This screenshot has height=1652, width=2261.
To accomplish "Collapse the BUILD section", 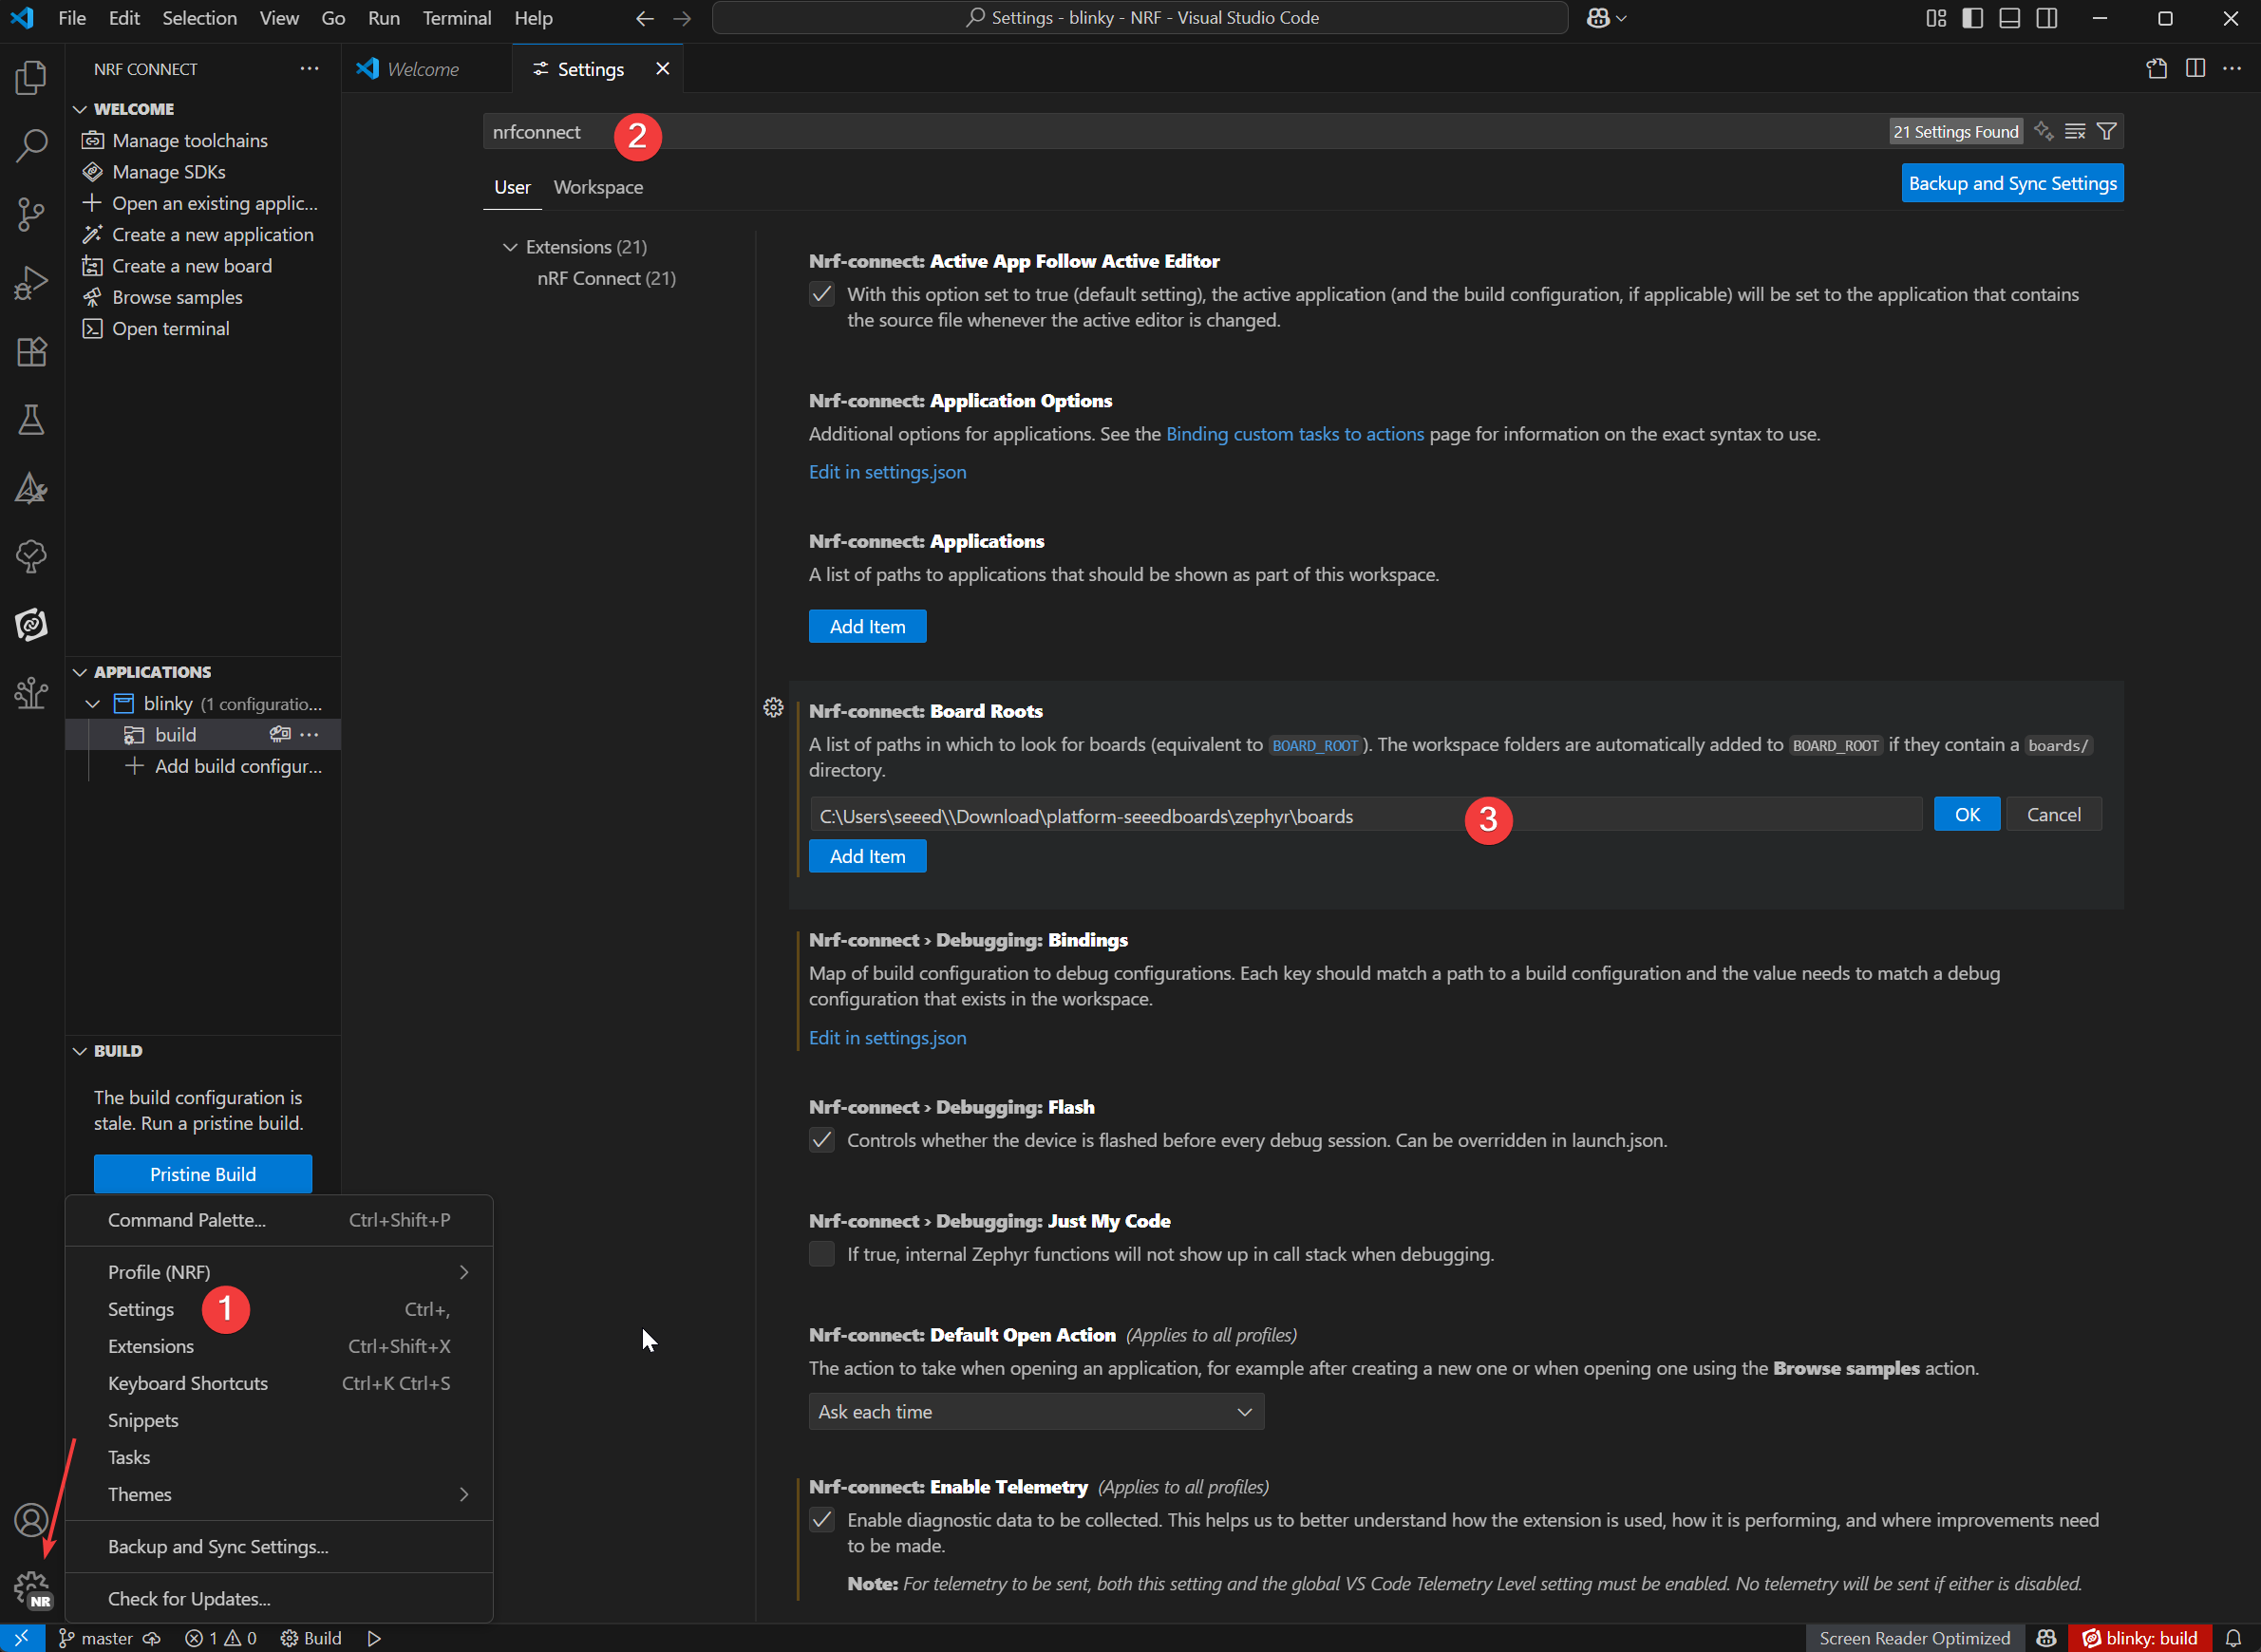I will [x=80, y=1051].
